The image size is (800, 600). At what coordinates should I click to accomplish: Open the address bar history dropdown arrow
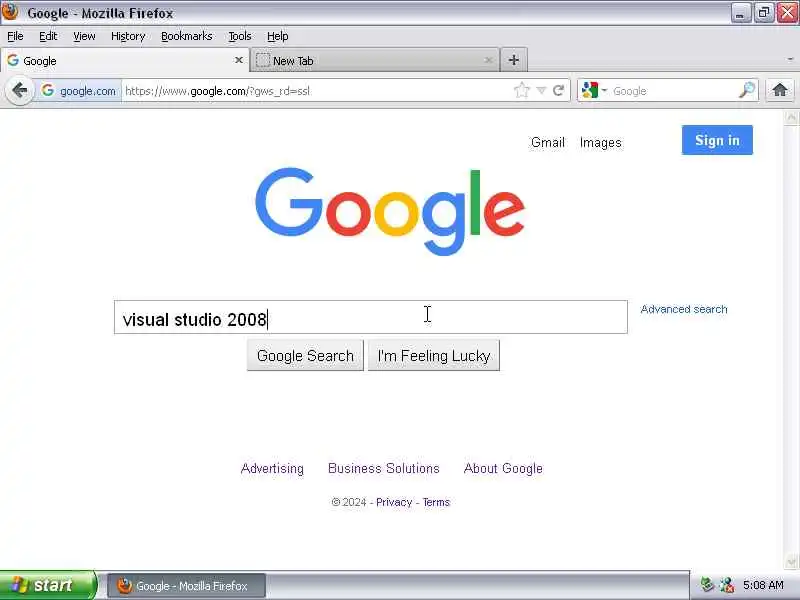[x=541, y=91]
